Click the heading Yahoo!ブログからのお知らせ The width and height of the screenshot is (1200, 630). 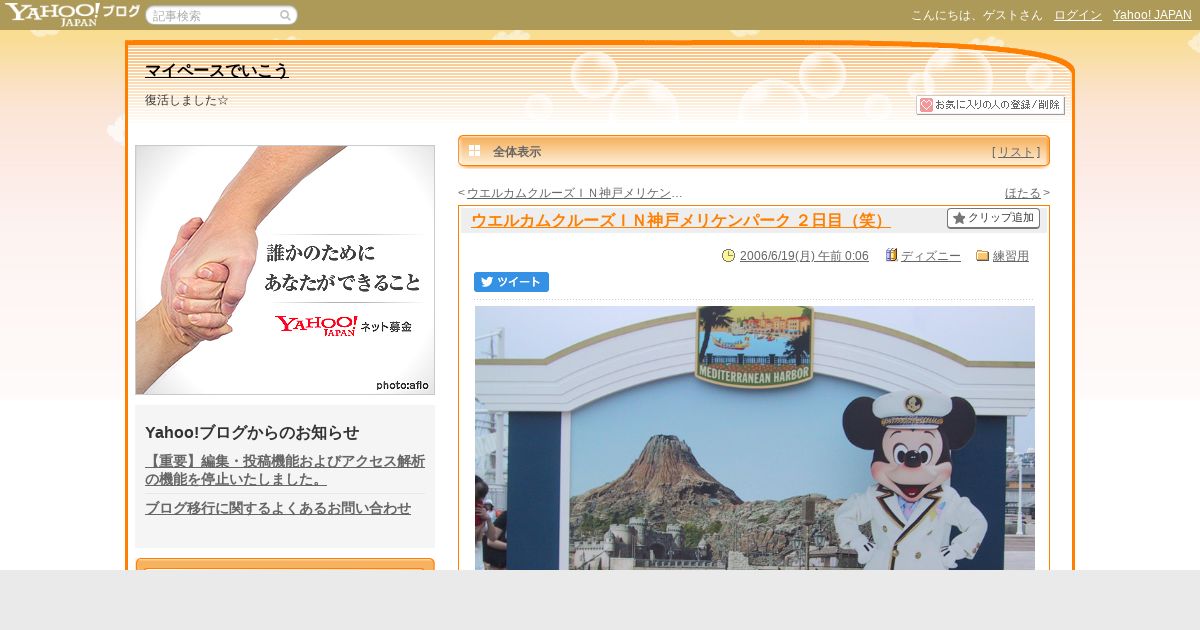point(252,432)
